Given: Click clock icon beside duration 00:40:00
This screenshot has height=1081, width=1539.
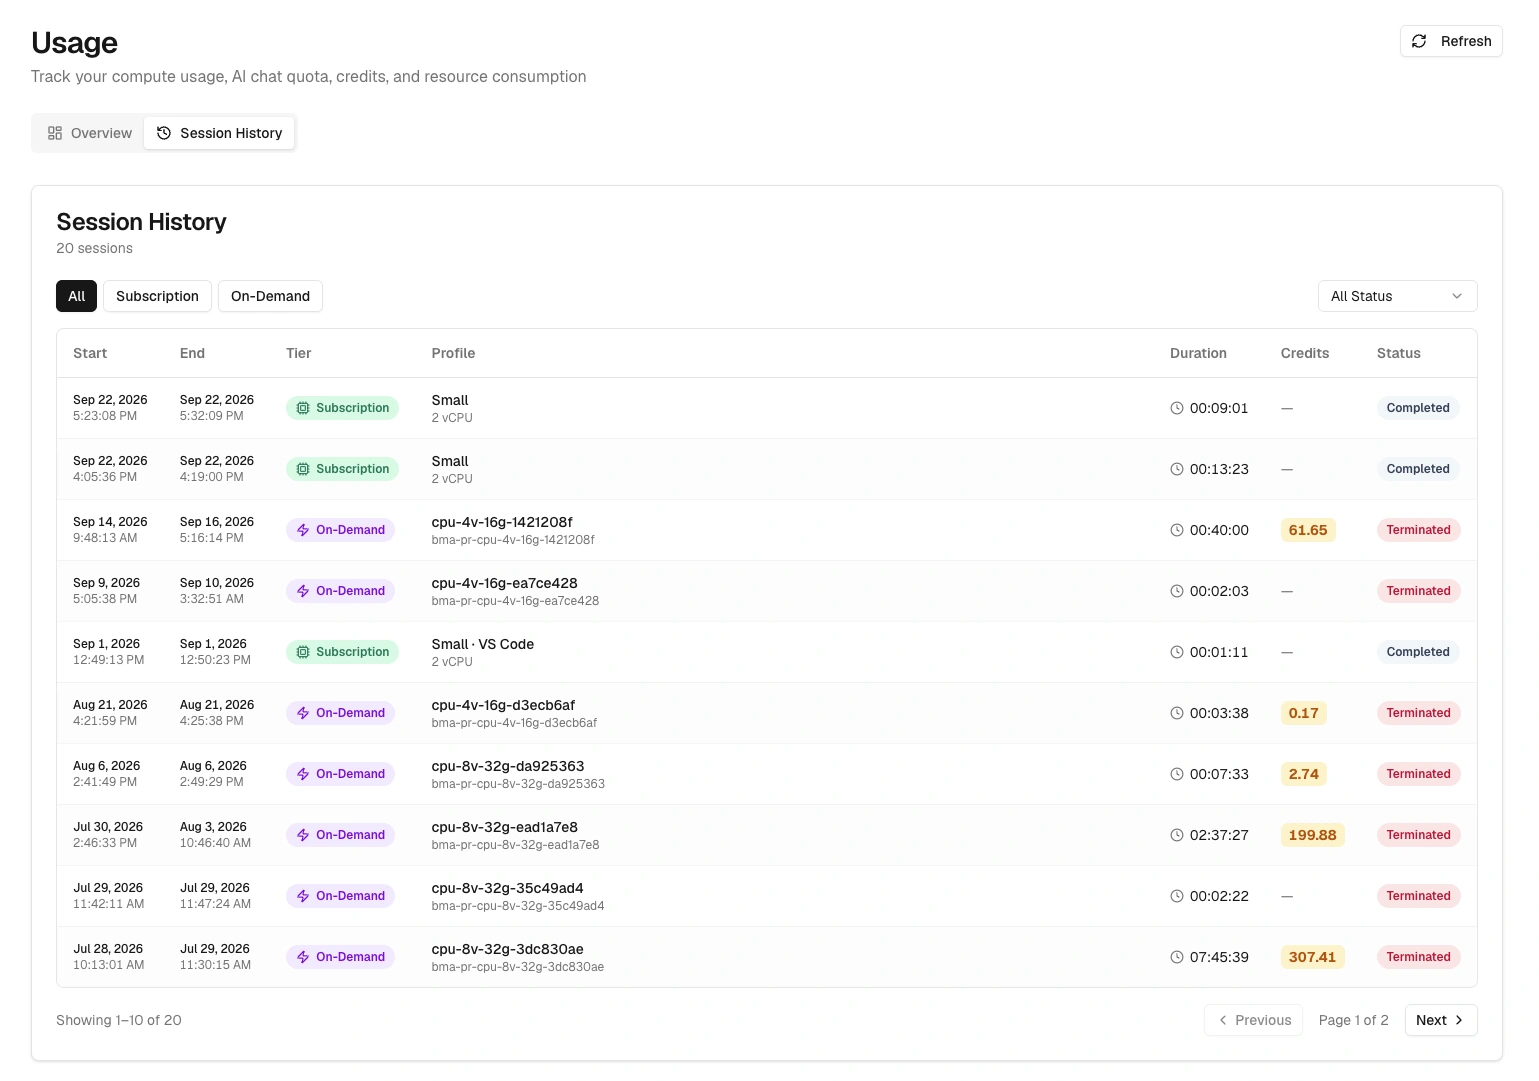Looking at the screenshot, I should pos(1177,530).
